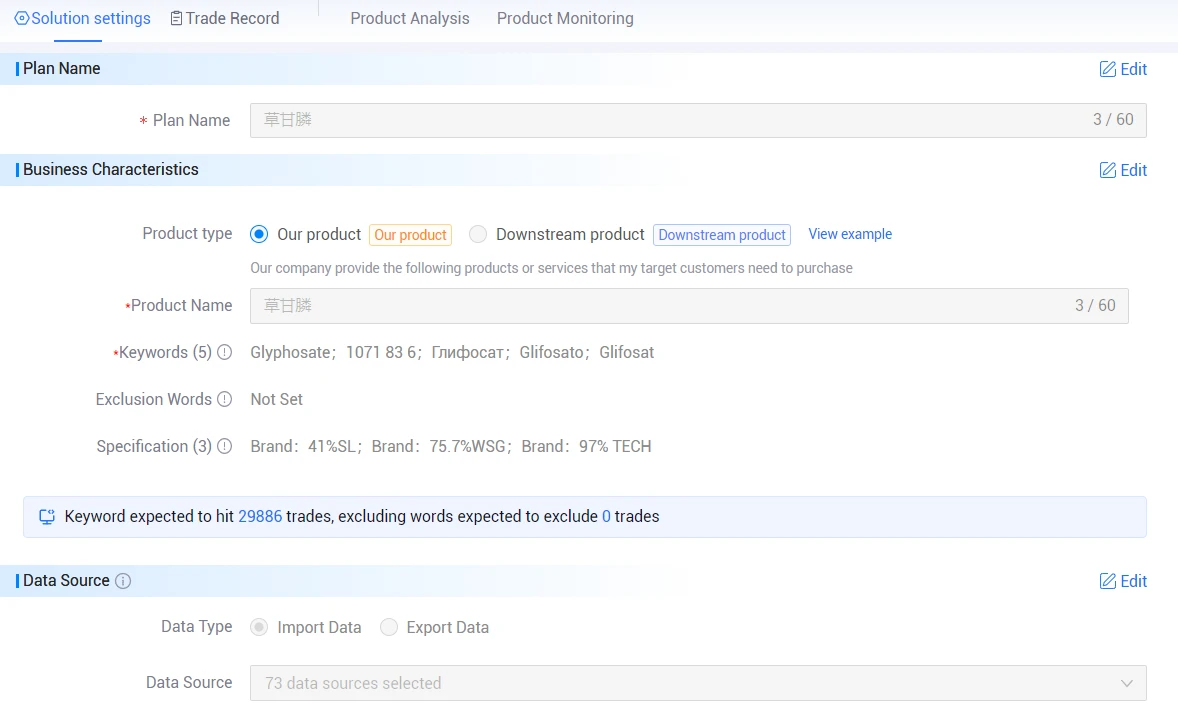Click the info icon beside Specification (3)

(x=225, y=446)
